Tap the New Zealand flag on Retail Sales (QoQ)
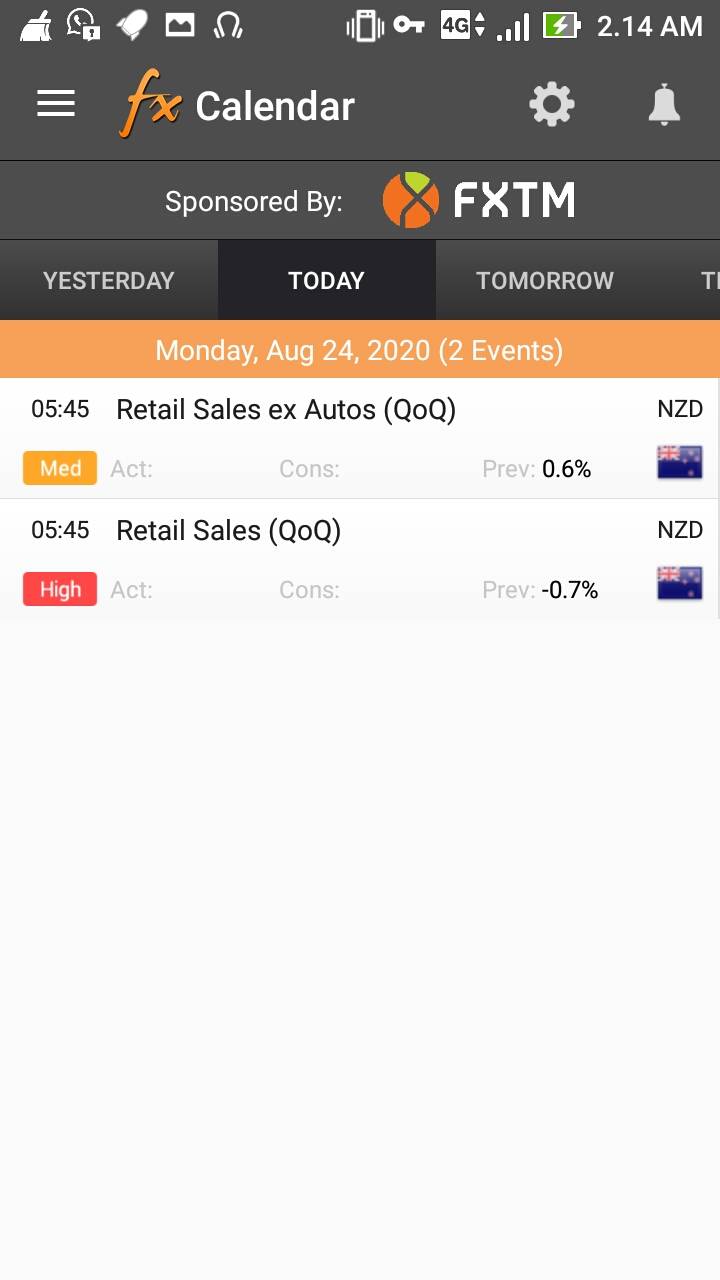The width and height of the screenshot is (720, 1280). (x=680, y=583)
